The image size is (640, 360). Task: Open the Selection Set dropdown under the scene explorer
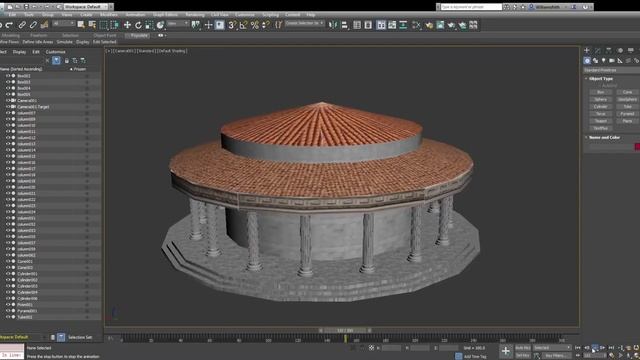pyautogui.click(x=80, y=338)
